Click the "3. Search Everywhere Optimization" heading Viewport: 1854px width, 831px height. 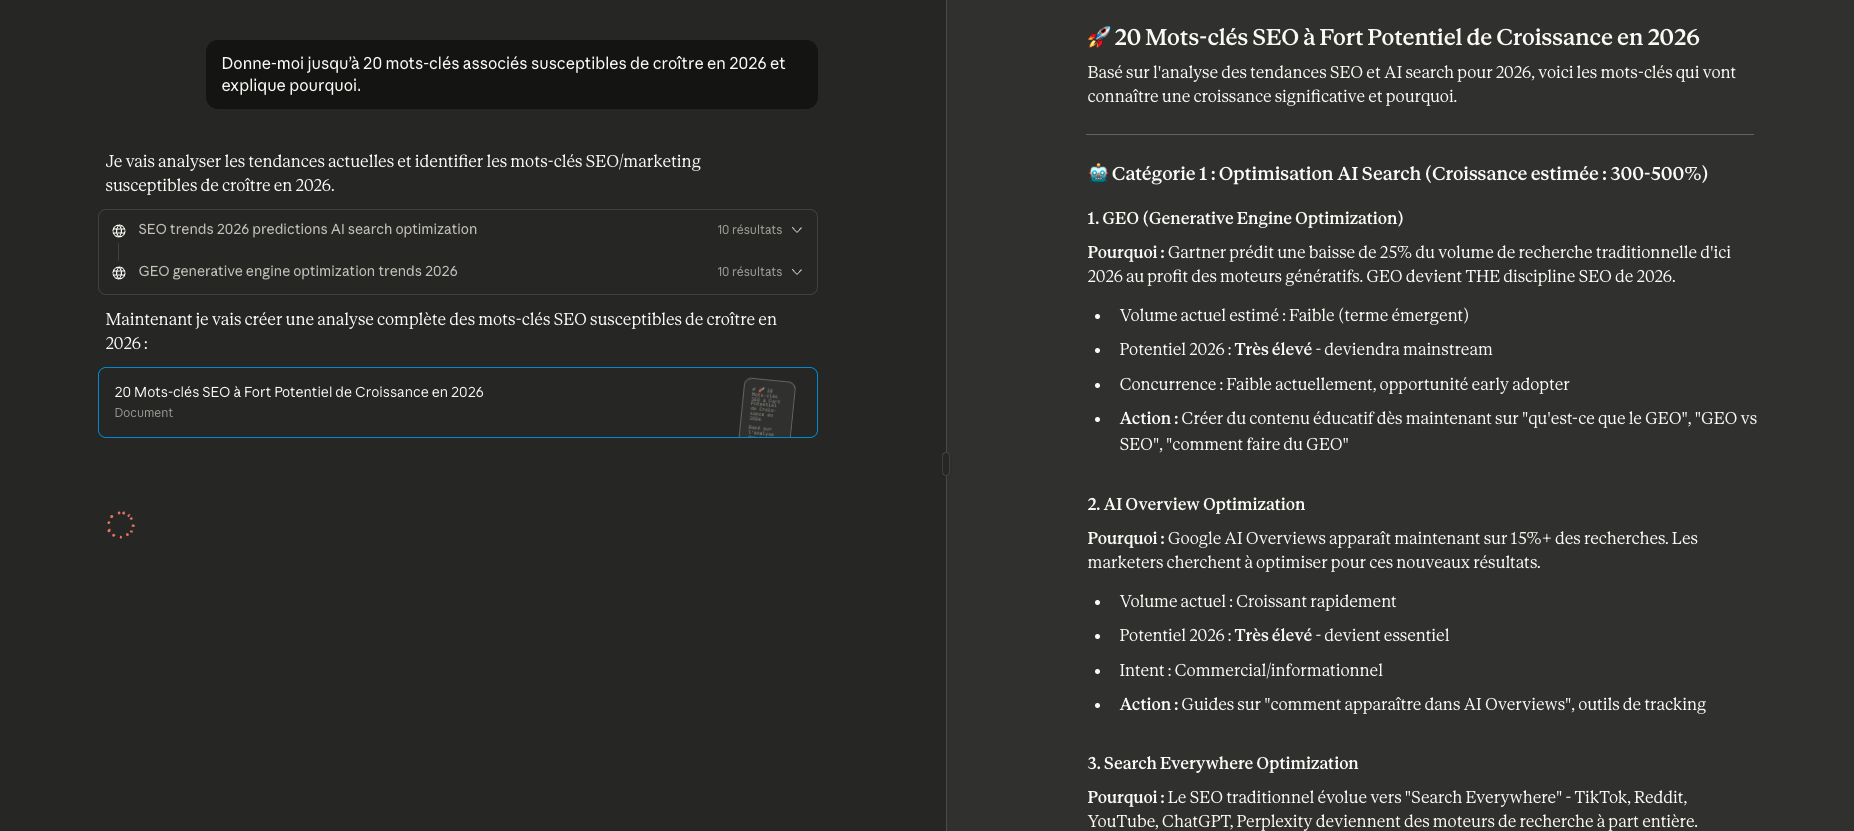pyautogui.click(x=1222, y=763)
